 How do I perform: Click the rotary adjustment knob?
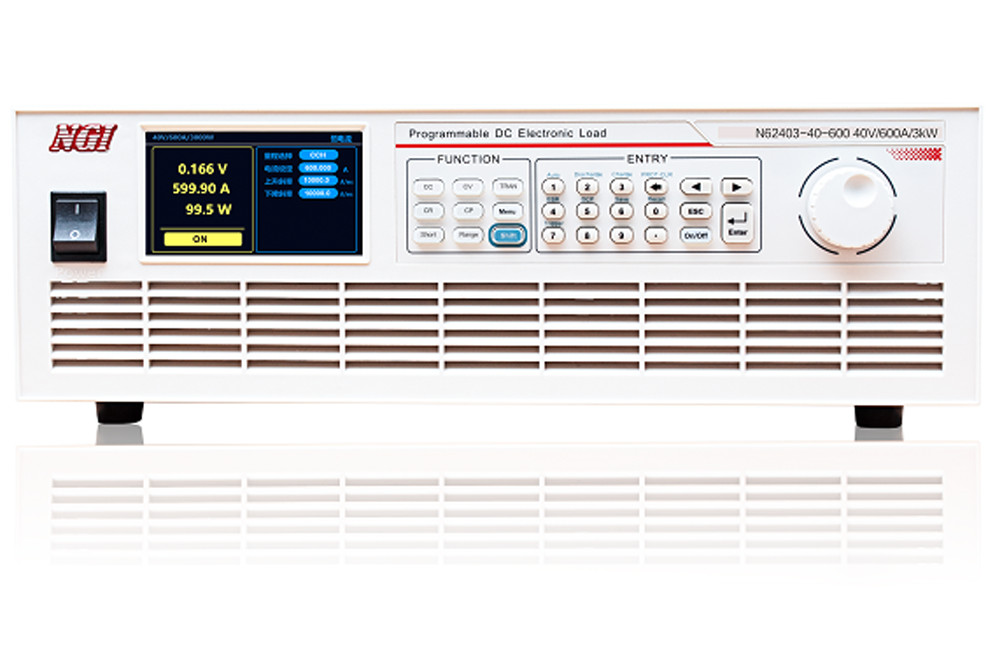click(848, 206)
